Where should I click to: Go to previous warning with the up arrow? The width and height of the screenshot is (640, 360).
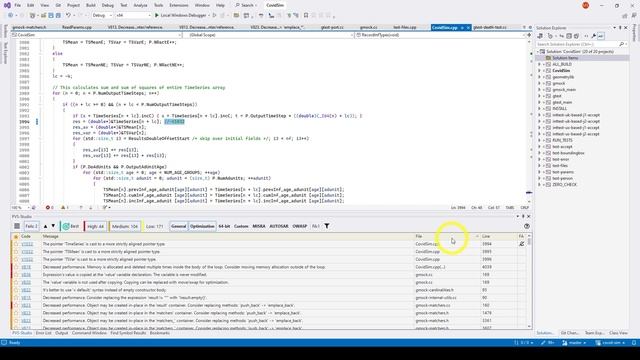(45, 226)
